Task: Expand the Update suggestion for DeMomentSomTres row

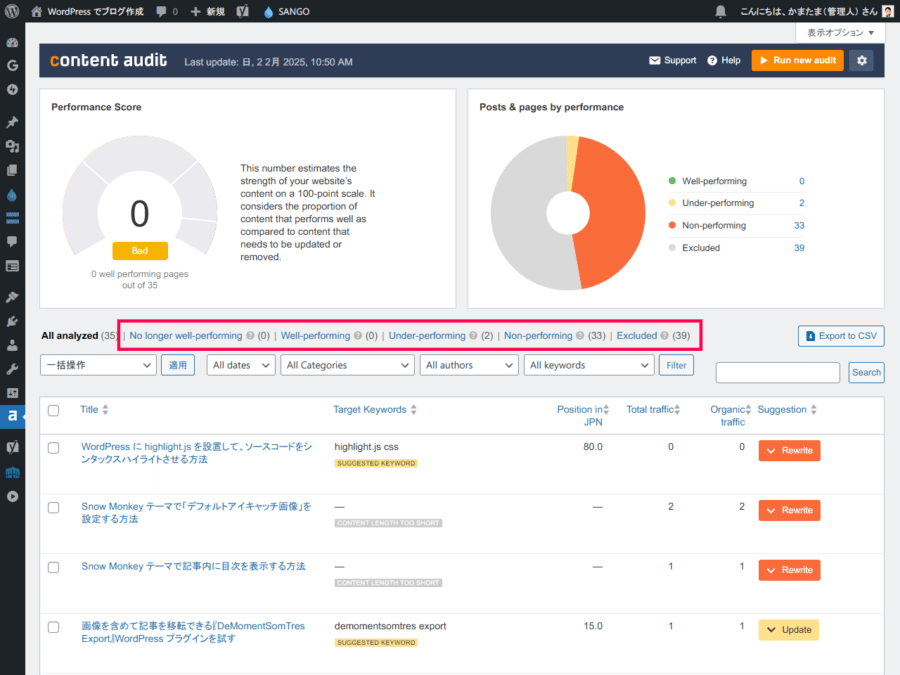Action: tap(789, 630)
